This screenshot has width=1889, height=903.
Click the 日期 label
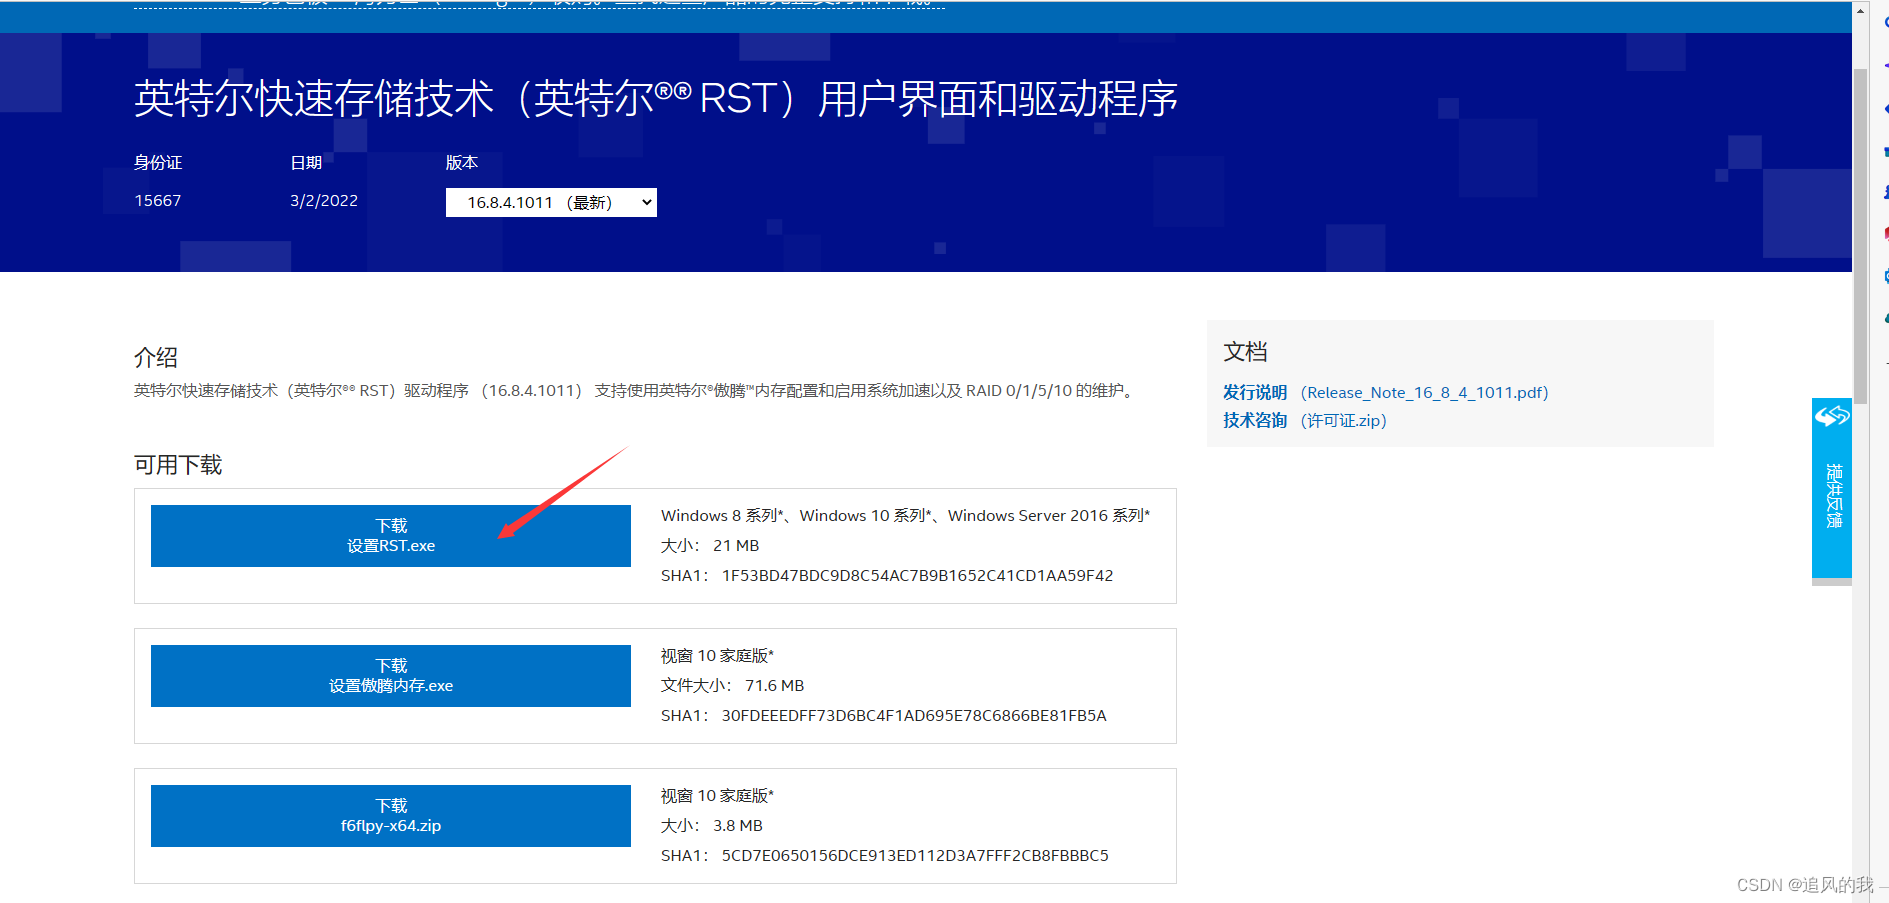tap(306, 163)
